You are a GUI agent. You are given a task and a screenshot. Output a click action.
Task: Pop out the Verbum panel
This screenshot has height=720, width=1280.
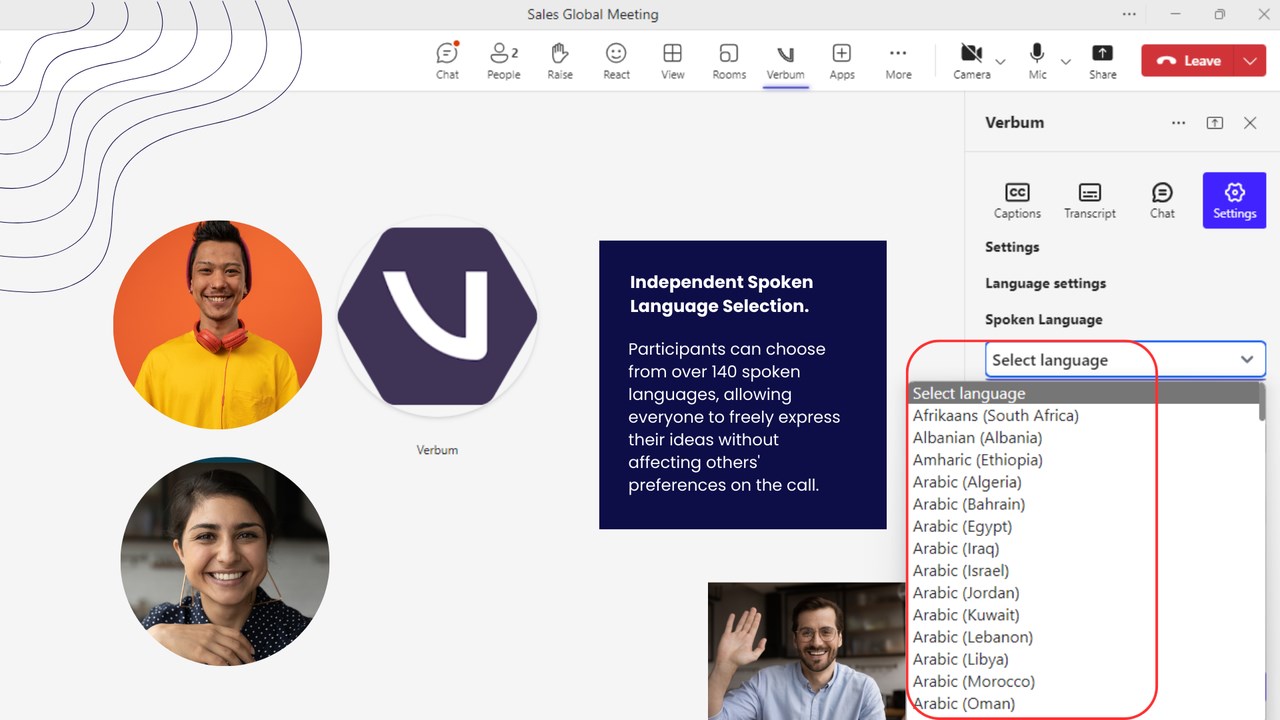[1215, 123]
